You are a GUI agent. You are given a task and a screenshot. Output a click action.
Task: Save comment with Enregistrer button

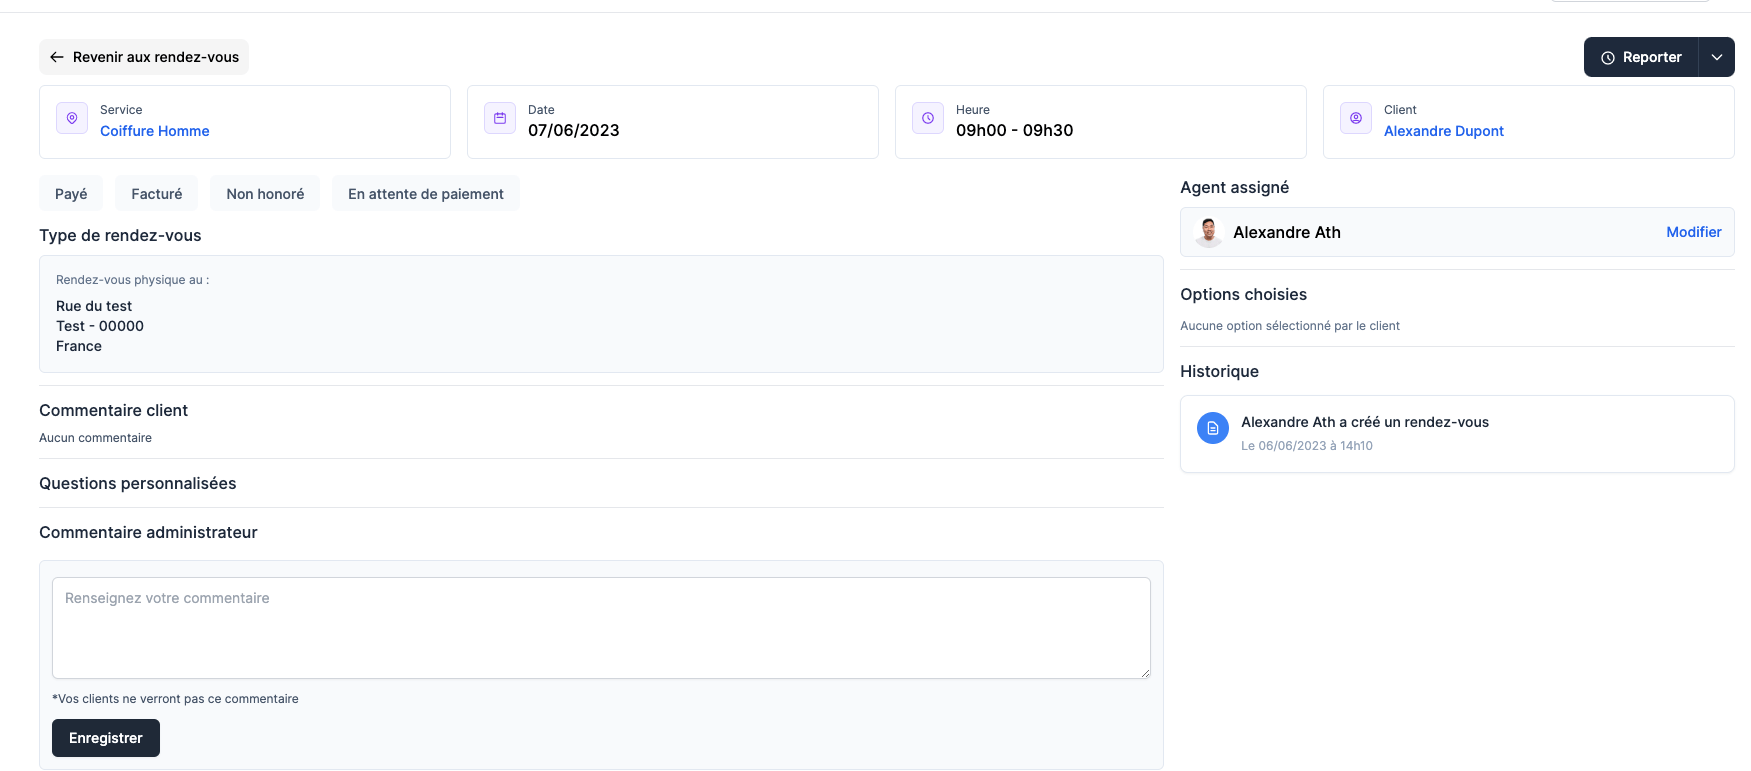[x=106, y=738]
